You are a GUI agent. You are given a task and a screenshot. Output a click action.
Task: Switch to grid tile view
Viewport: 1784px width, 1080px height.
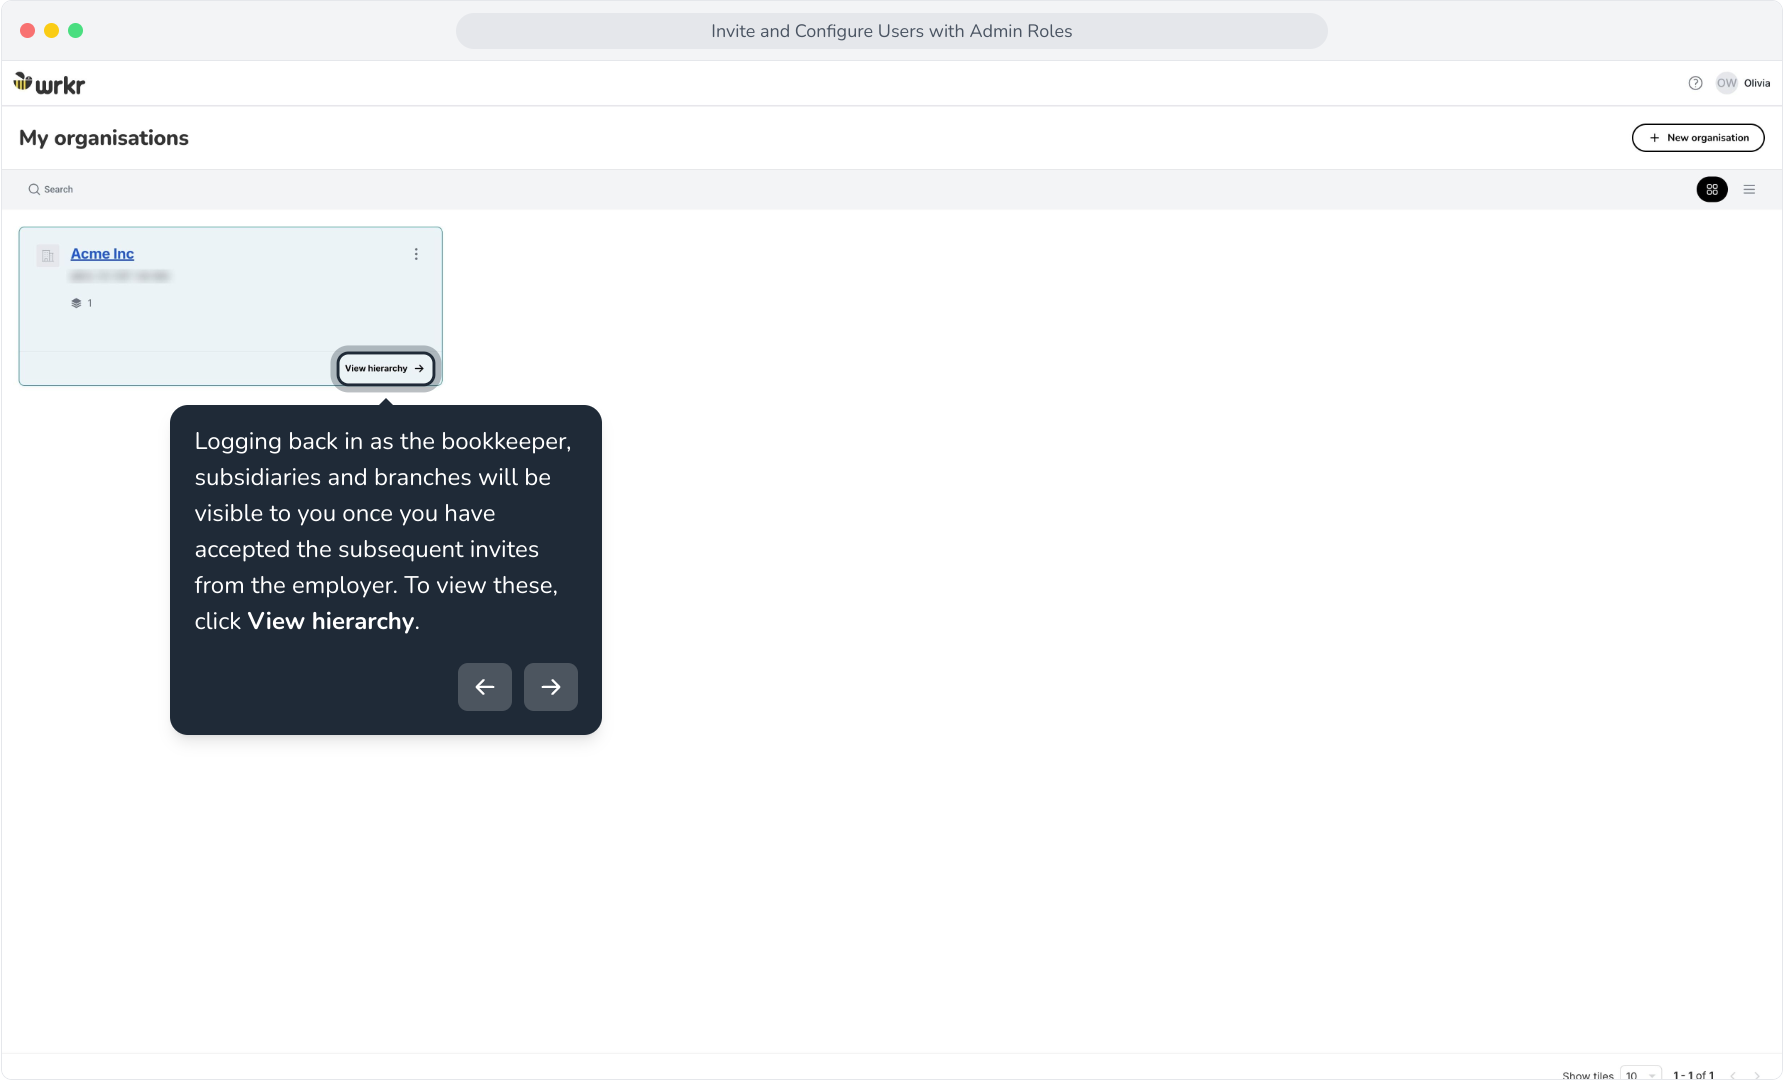click(x=1712, y=189)
